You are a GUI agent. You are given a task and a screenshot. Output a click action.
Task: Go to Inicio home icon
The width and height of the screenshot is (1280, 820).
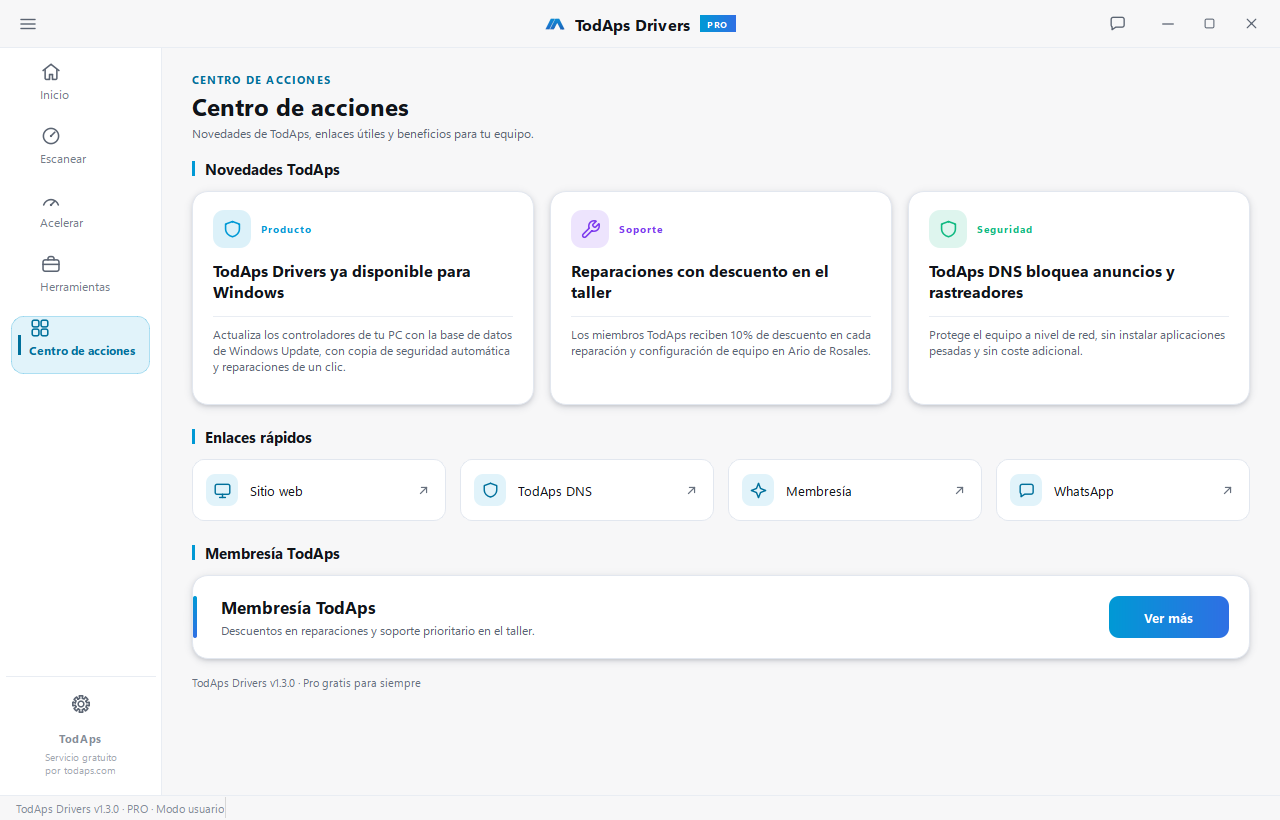[x=51, y=72]
